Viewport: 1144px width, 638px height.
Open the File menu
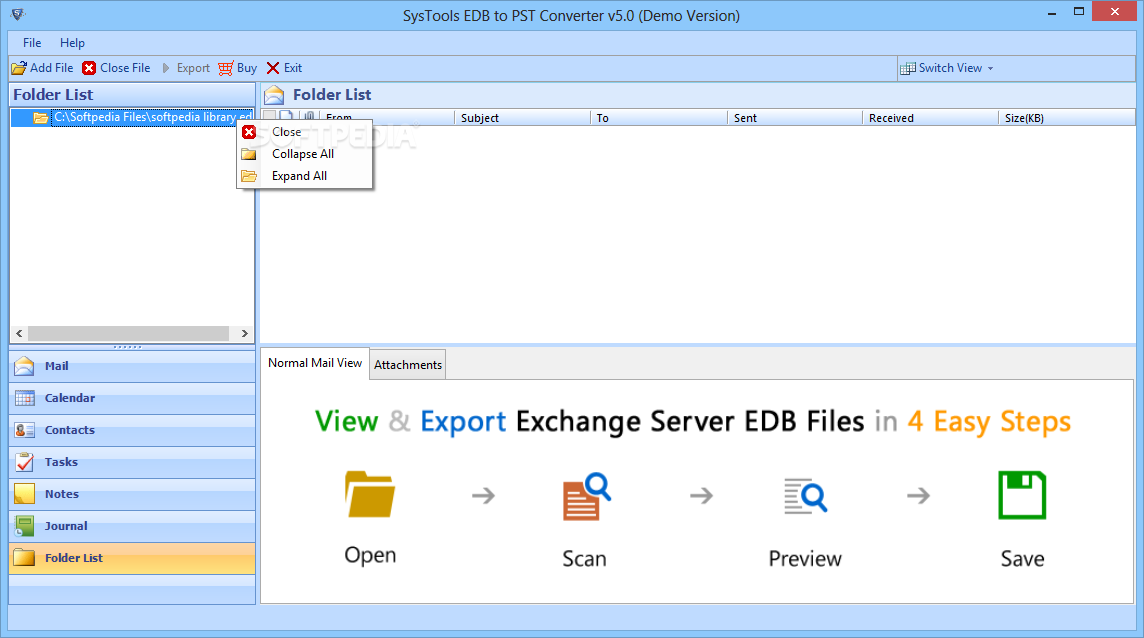click(32, 42)
